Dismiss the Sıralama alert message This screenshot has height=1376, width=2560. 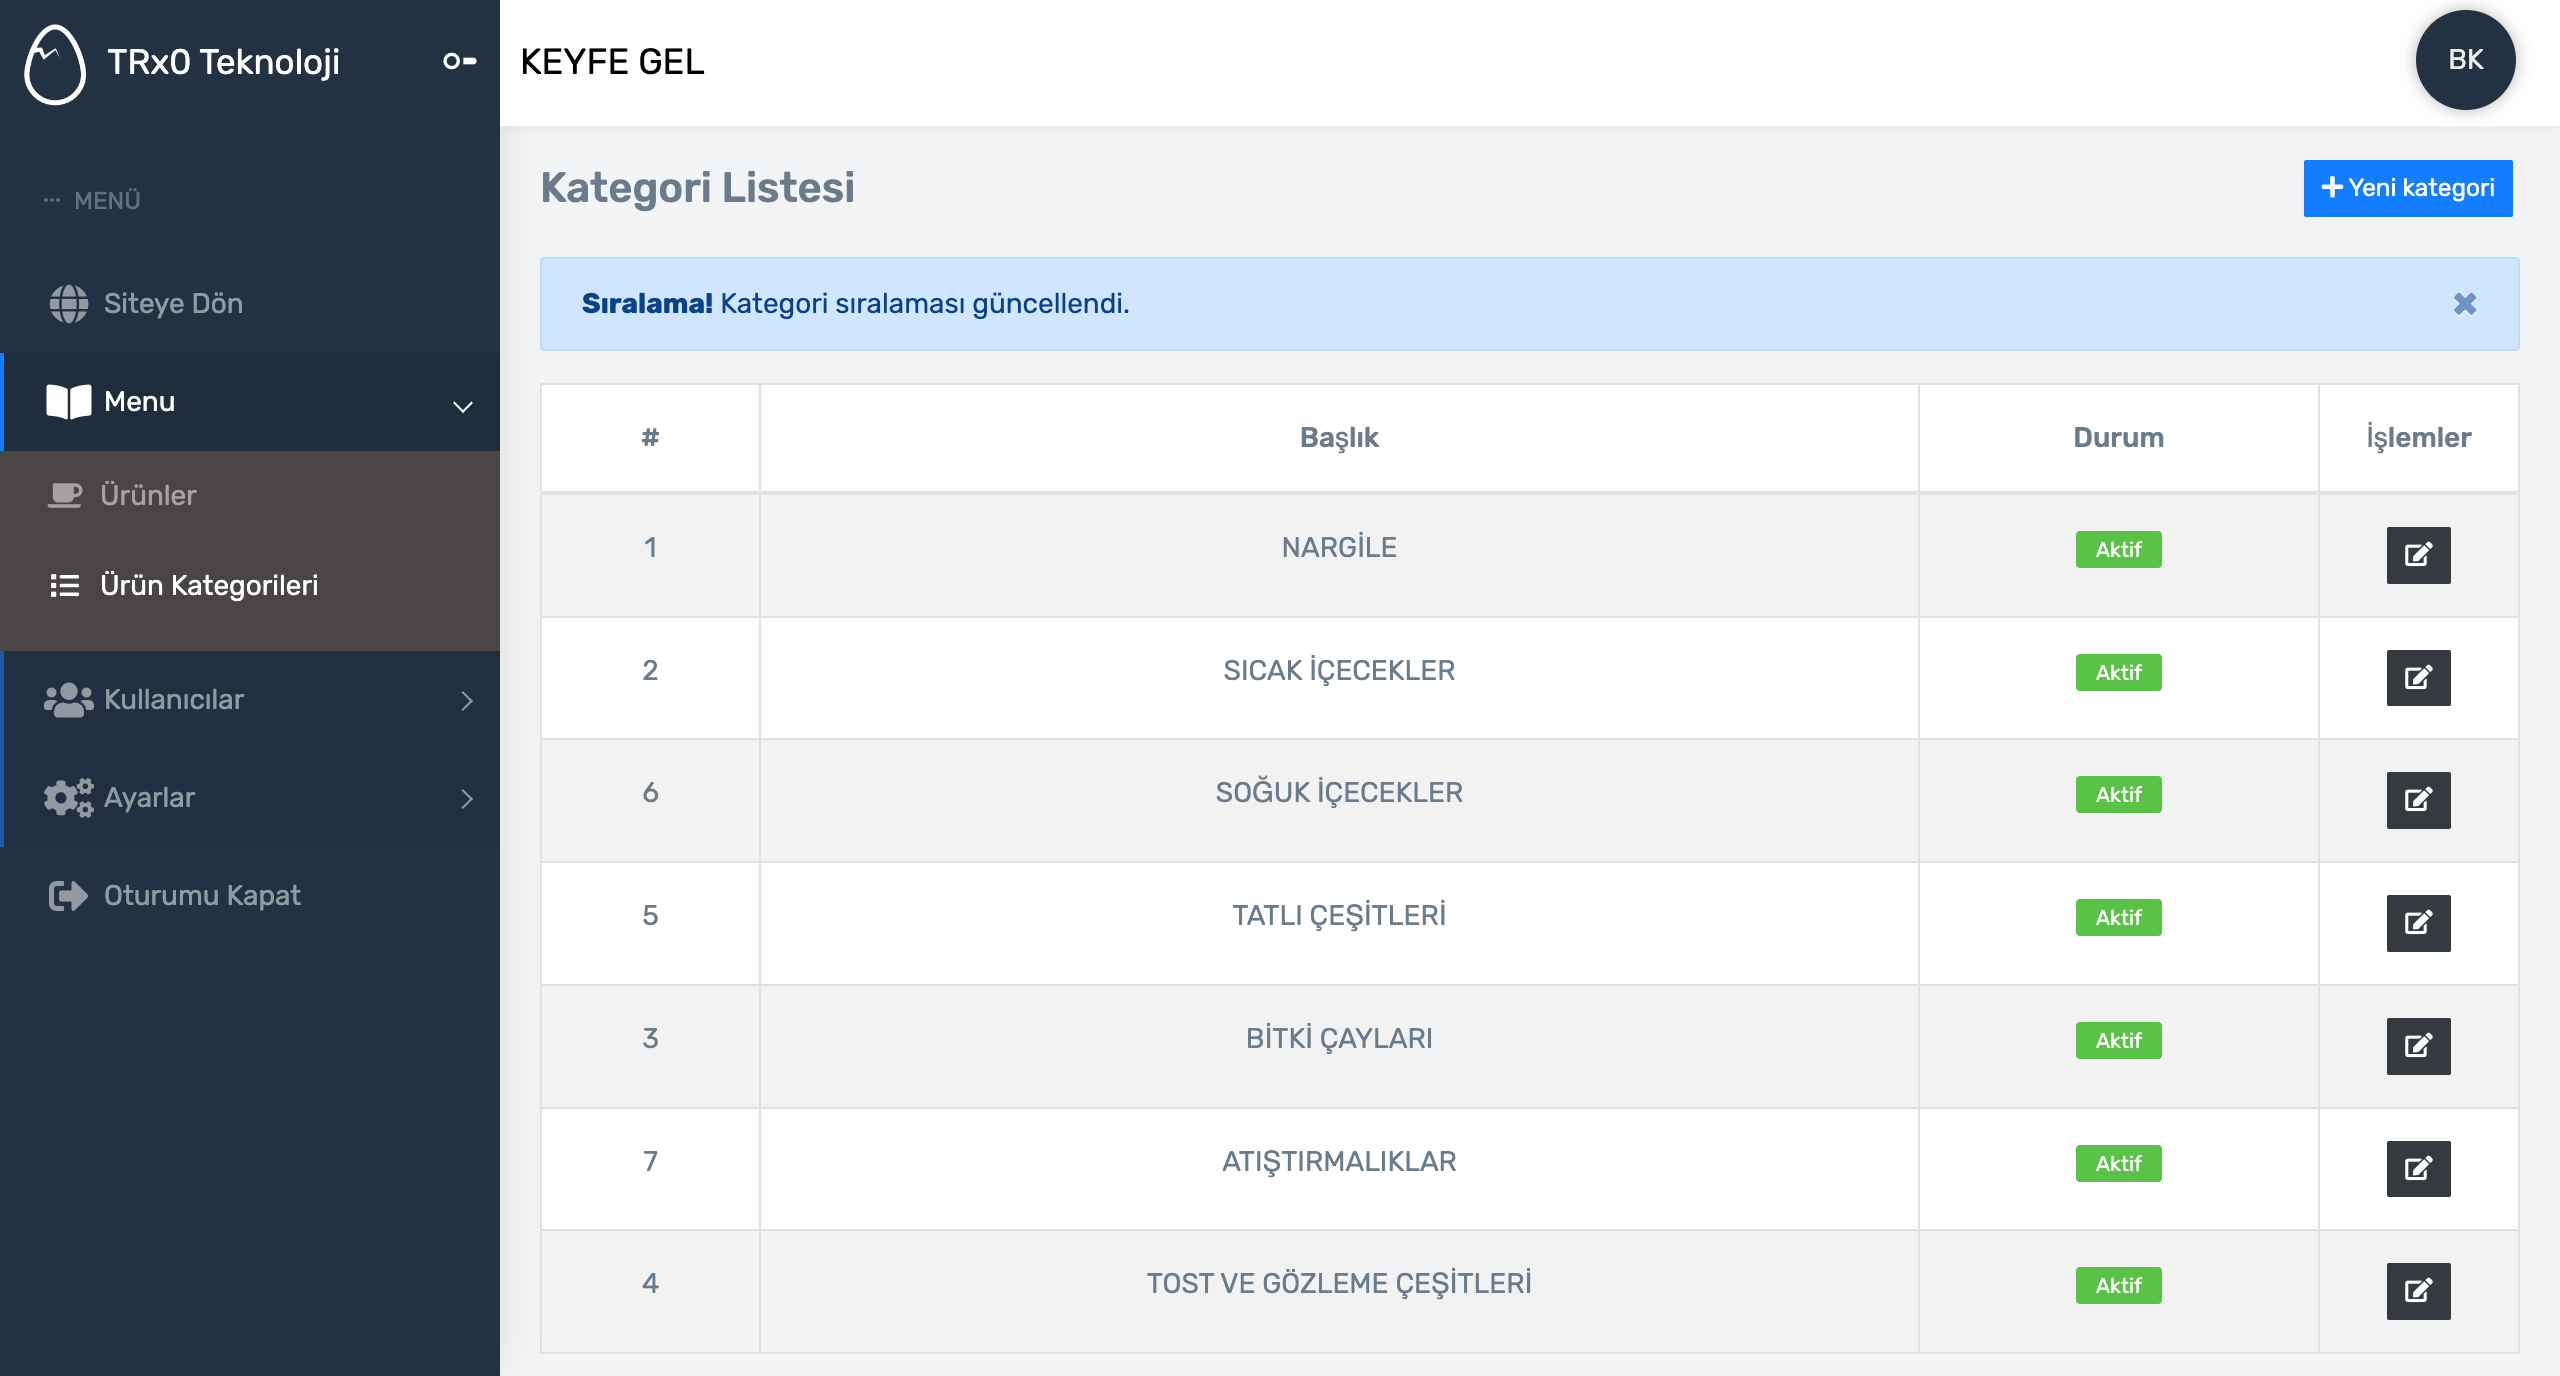click(x=2465, y=304)
